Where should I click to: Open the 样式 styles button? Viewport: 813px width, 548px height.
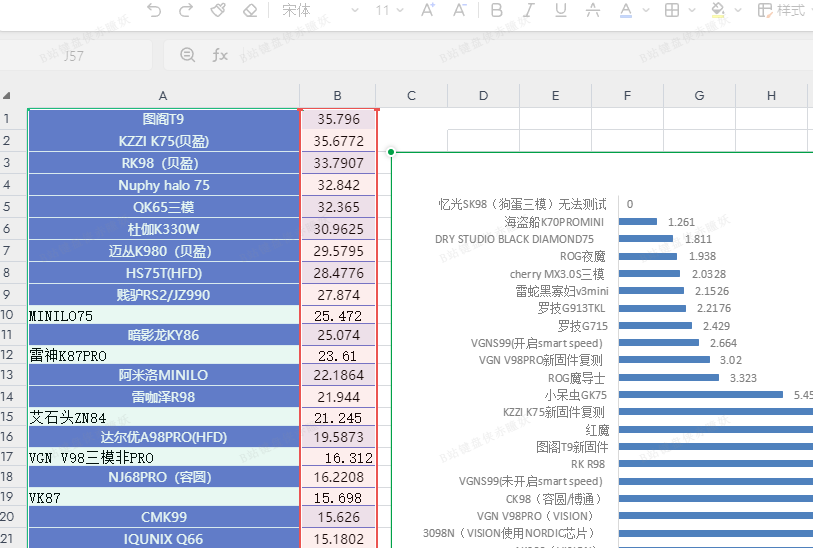coord(781,10)
